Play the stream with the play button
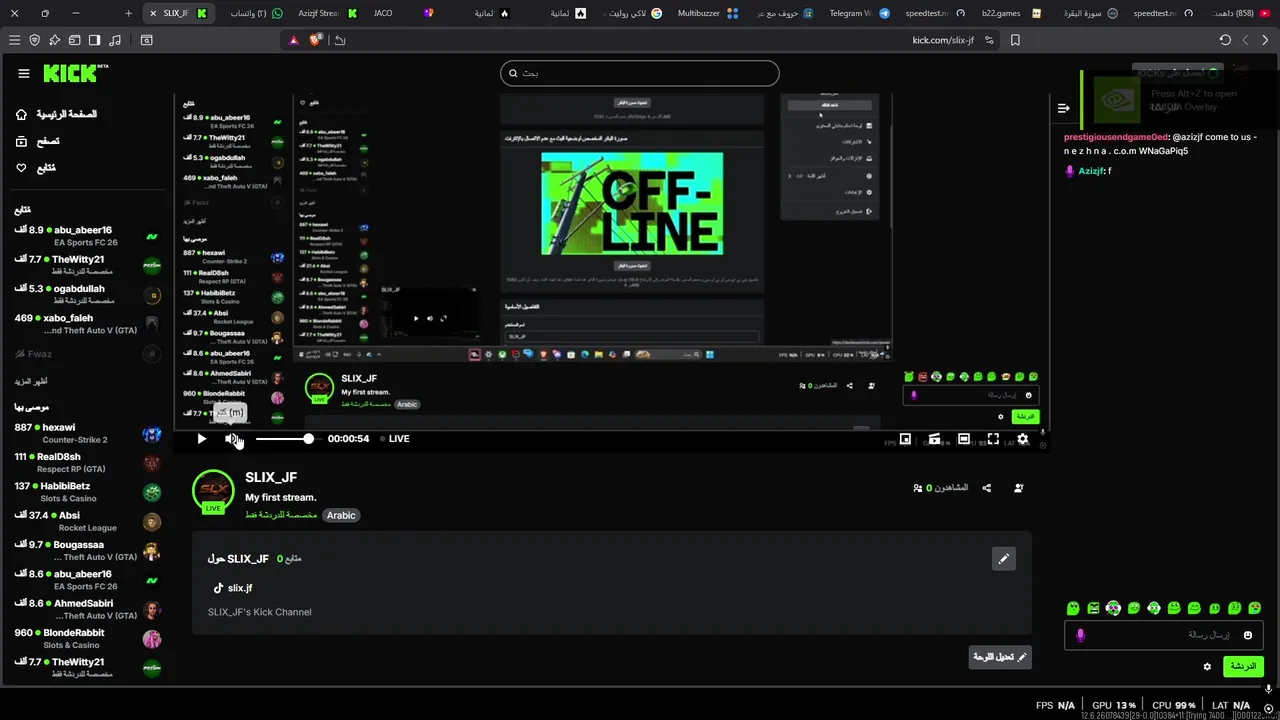This screenshot has width=1280, height=720. click(x=202, y=438)
